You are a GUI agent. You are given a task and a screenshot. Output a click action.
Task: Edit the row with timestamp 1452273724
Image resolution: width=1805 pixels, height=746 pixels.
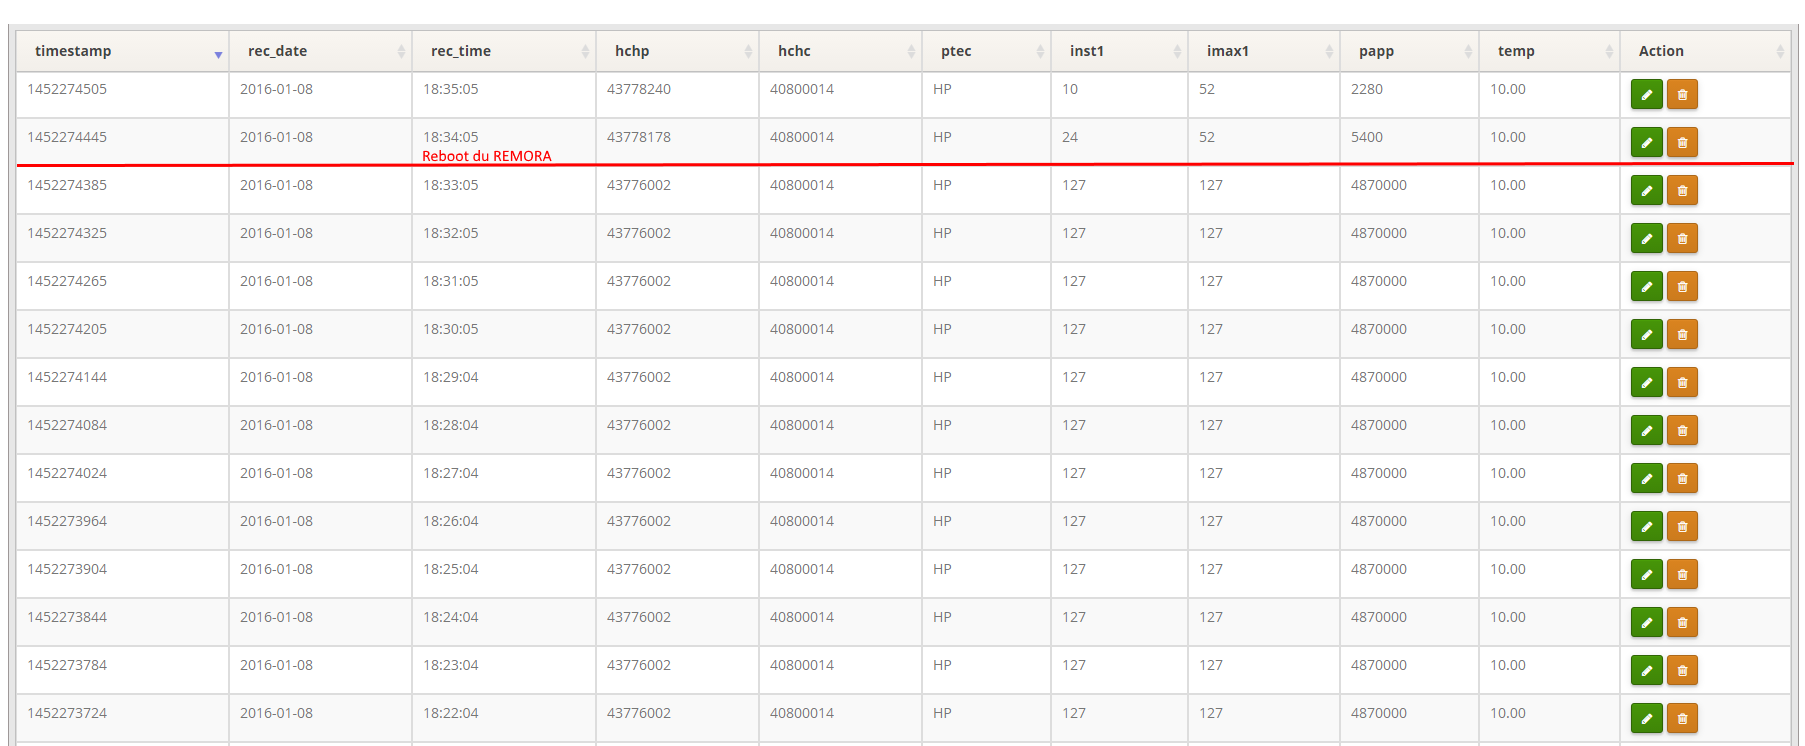(x=1646, y=718)
